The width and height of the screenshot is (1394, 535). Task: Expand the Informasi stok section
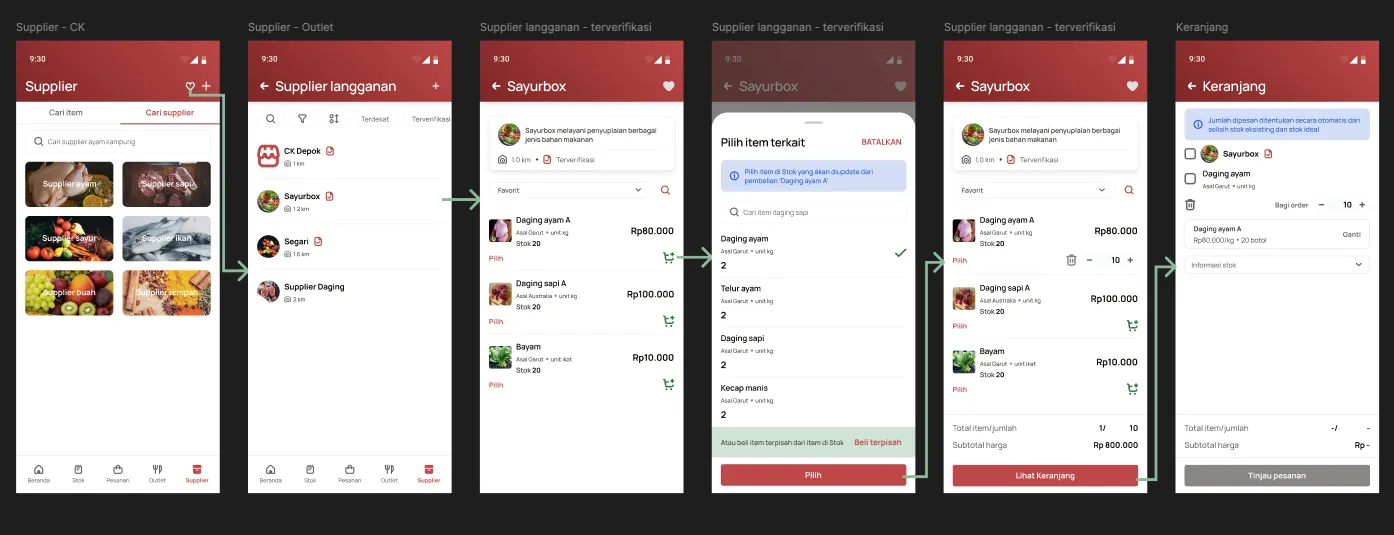[1277, 265]
